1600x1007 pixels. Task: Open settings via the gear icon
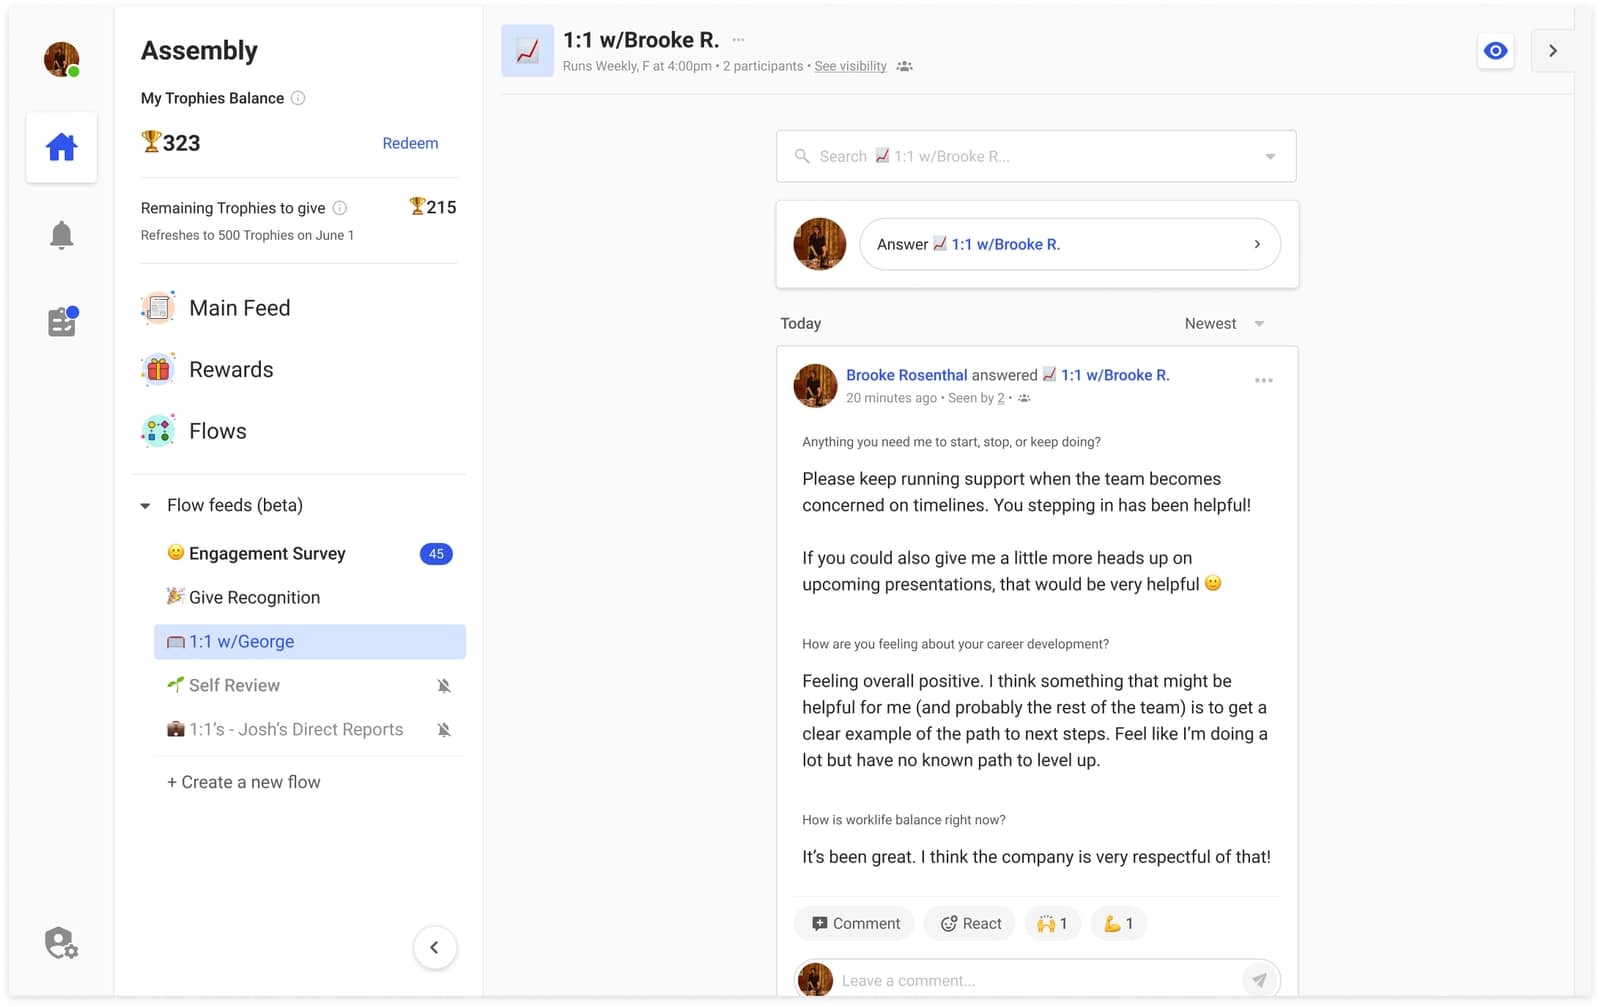(60, 942)
